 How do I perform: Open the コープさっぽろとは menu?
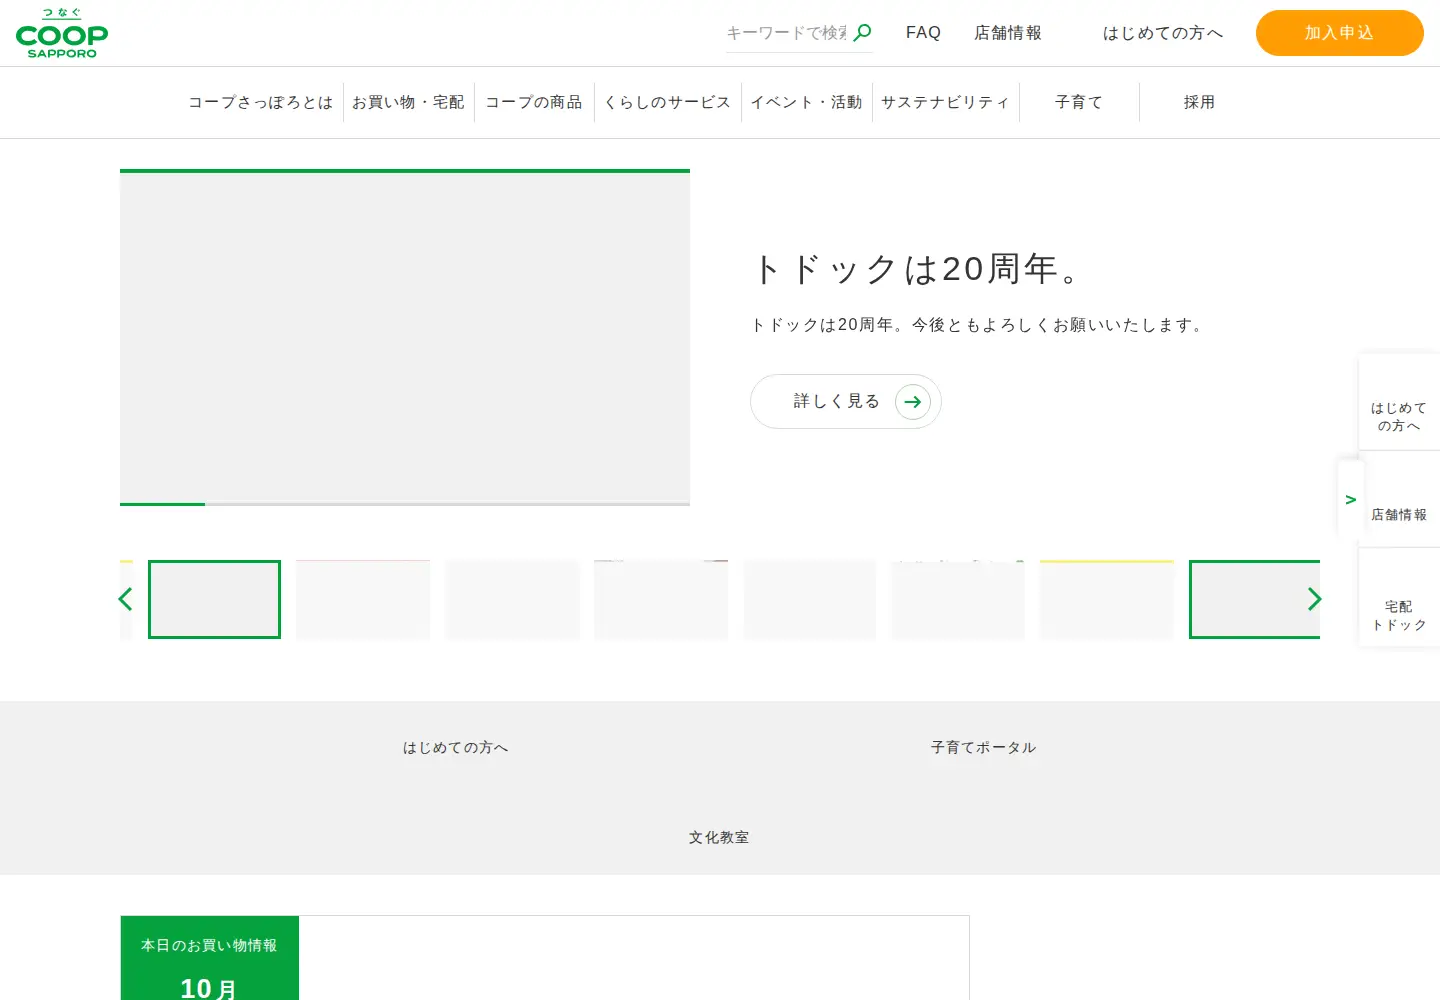click(x=261, y=102)
